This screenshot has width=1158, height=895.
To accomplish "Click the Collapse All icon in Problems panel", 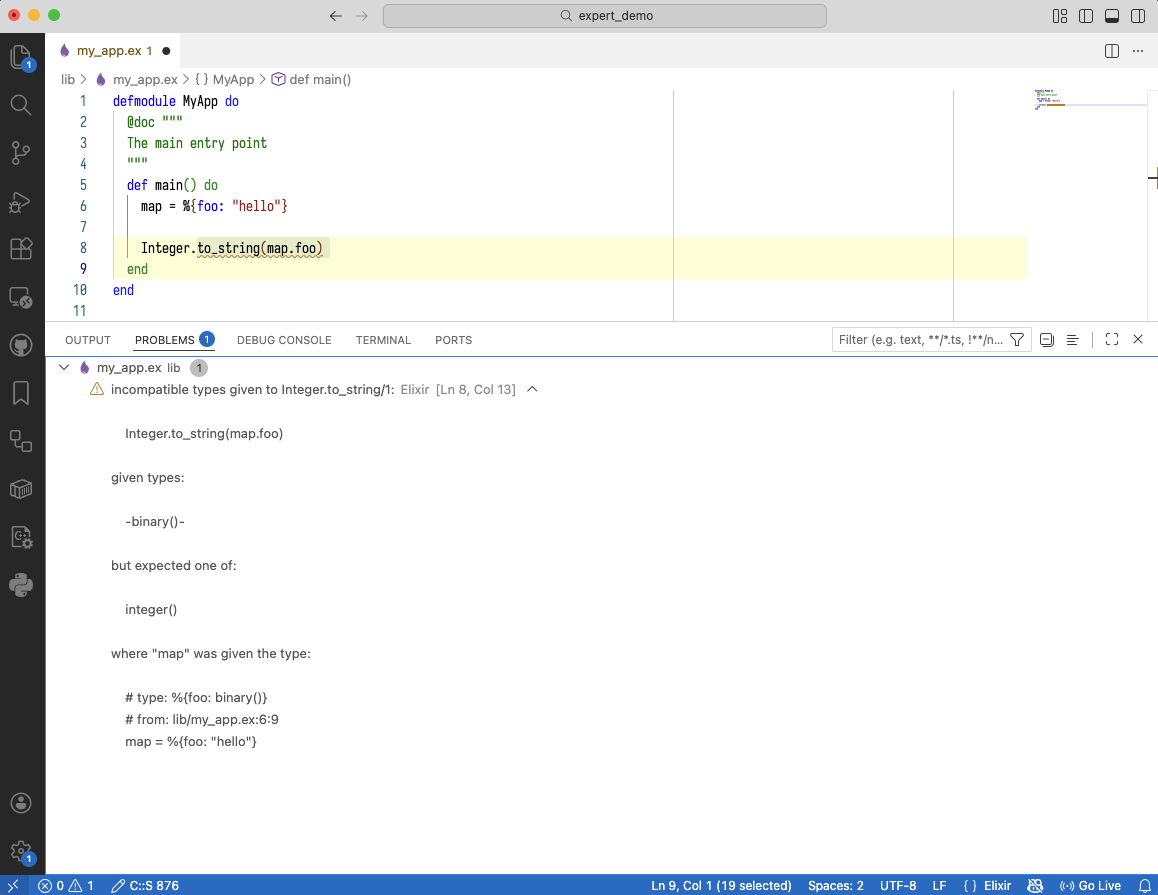I will (1046, 339).
